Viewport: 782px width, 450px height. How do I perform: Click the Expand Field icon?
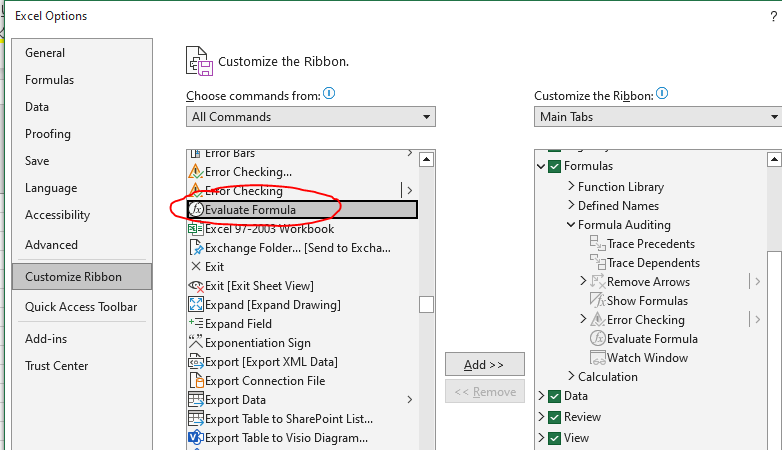196,323
